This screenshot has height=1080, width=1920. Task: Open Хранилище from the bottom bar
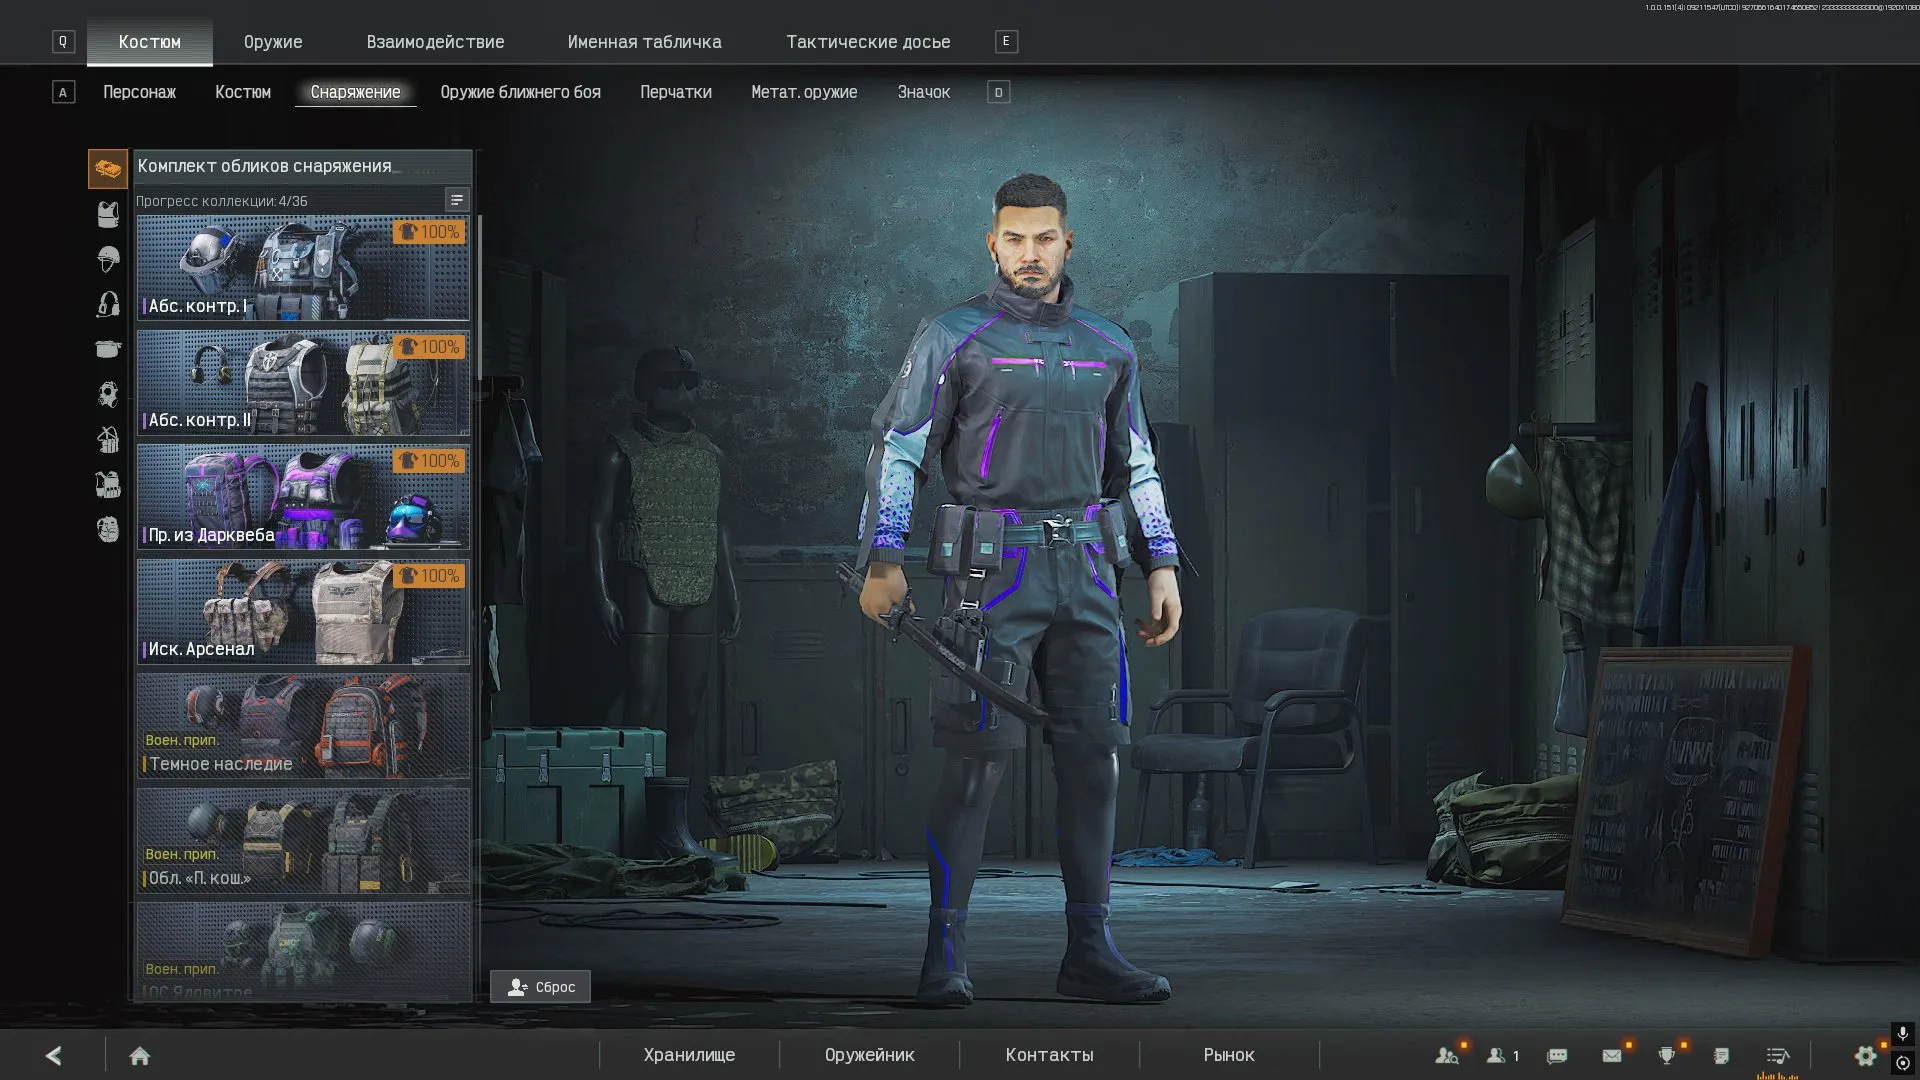(x=689, y=1055)
